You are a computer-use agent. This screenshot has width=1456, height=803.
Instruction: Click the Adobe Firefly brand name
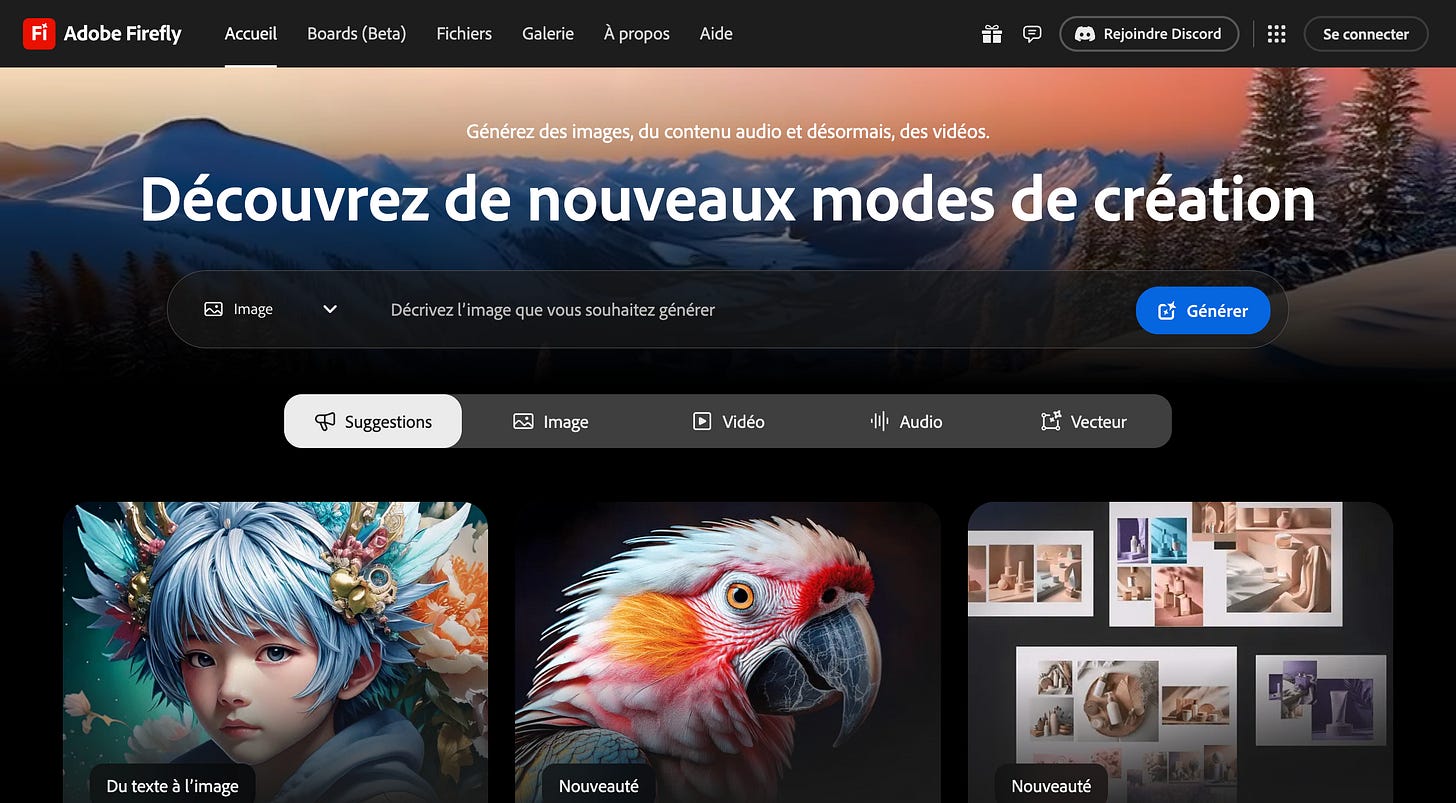click(x=123, y=34)
